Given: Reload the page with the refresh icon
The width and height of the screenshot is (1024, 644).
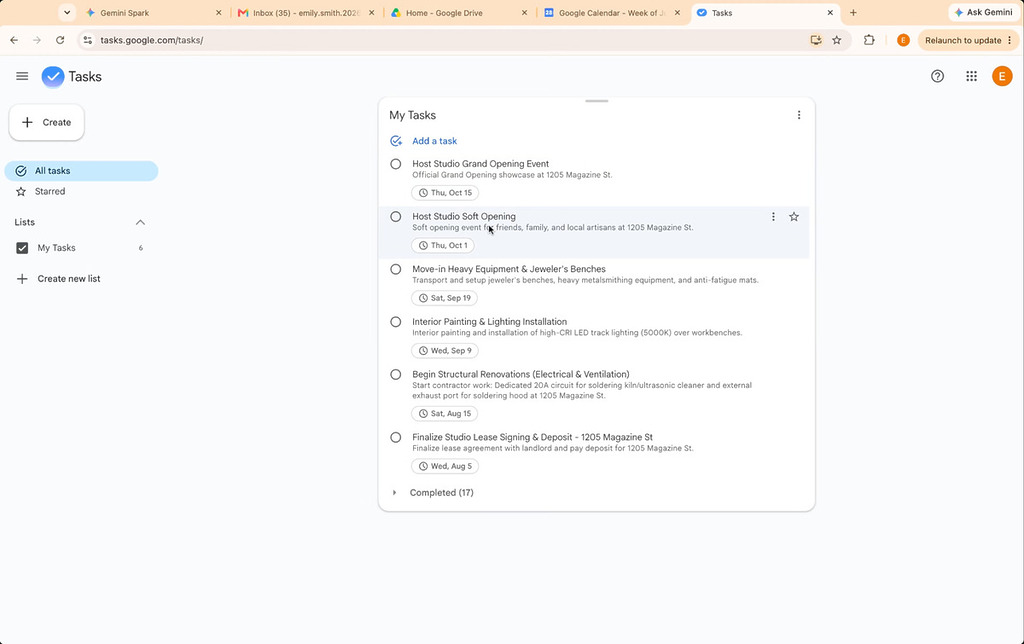Looking at the screenshot, I should click(60, 40).
